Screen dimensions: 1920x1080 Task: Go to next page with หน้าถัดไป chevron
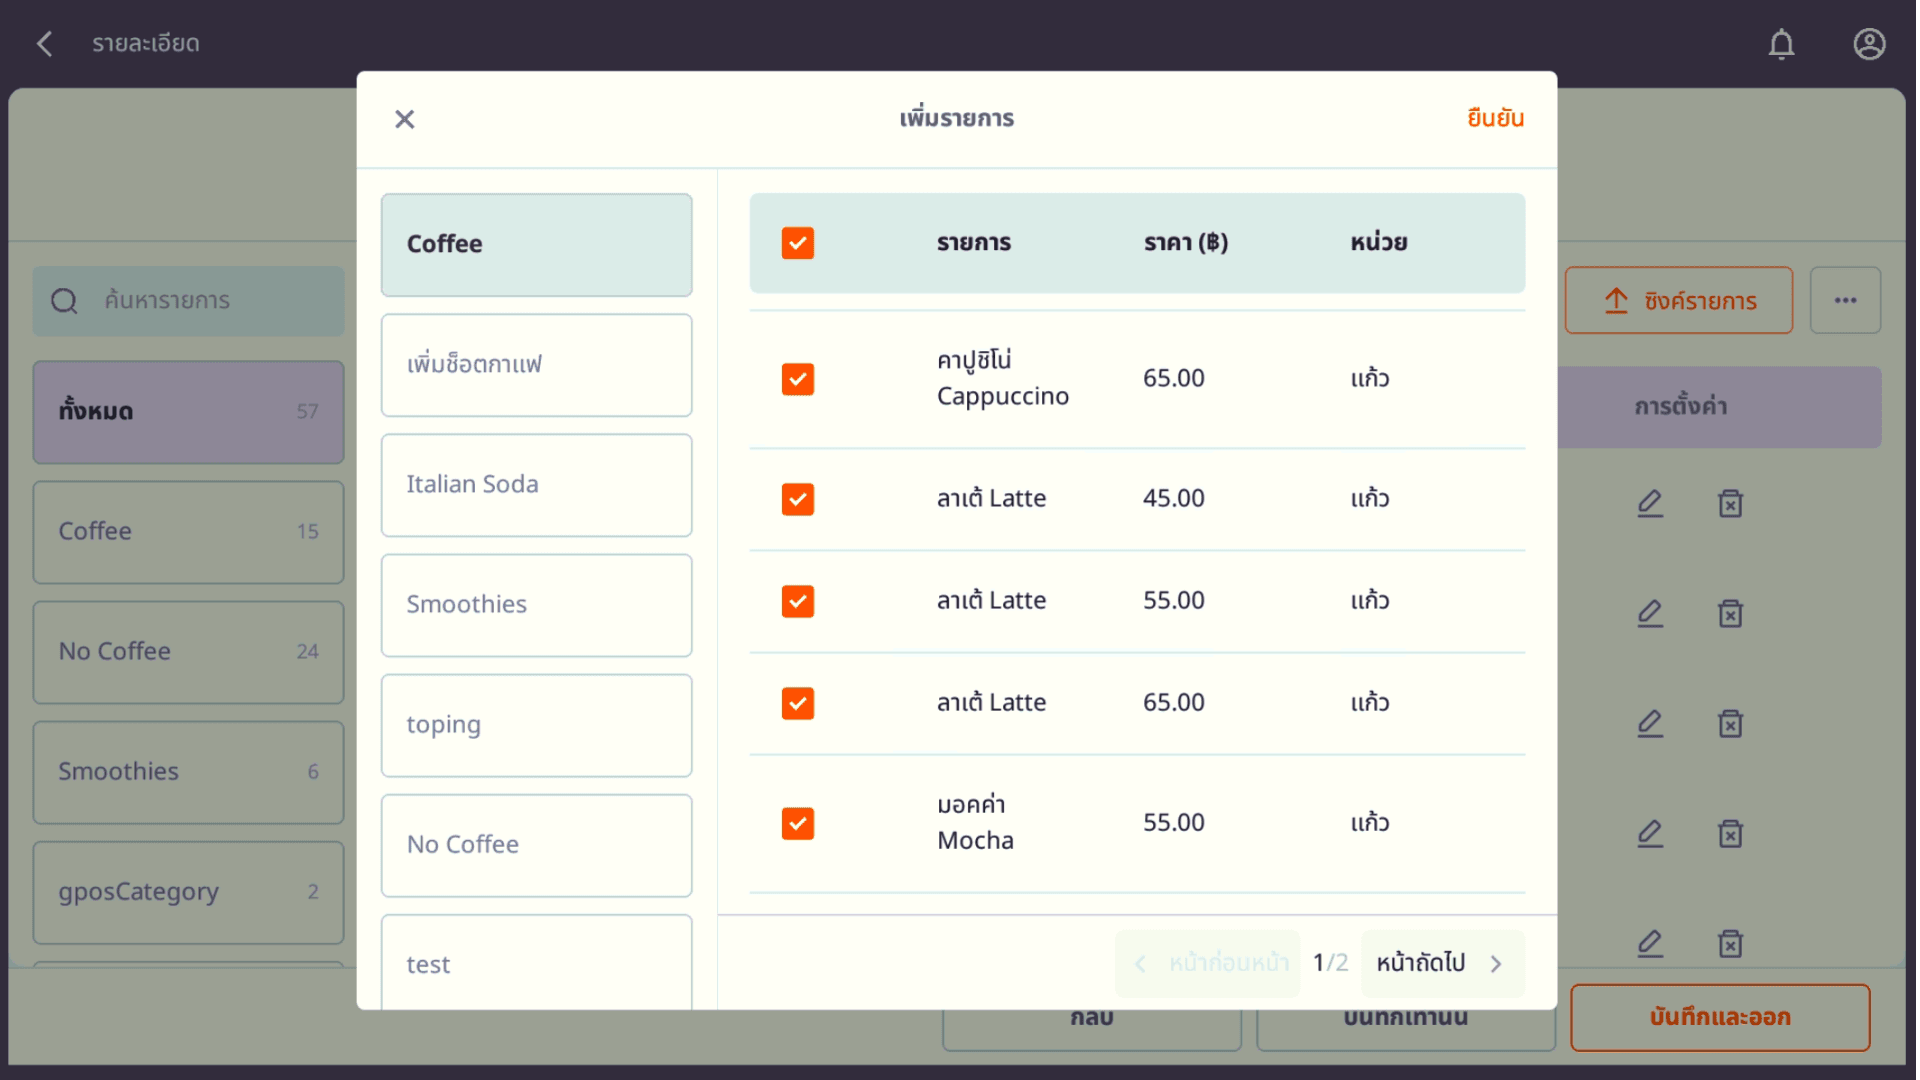(x=1496, y=963)
